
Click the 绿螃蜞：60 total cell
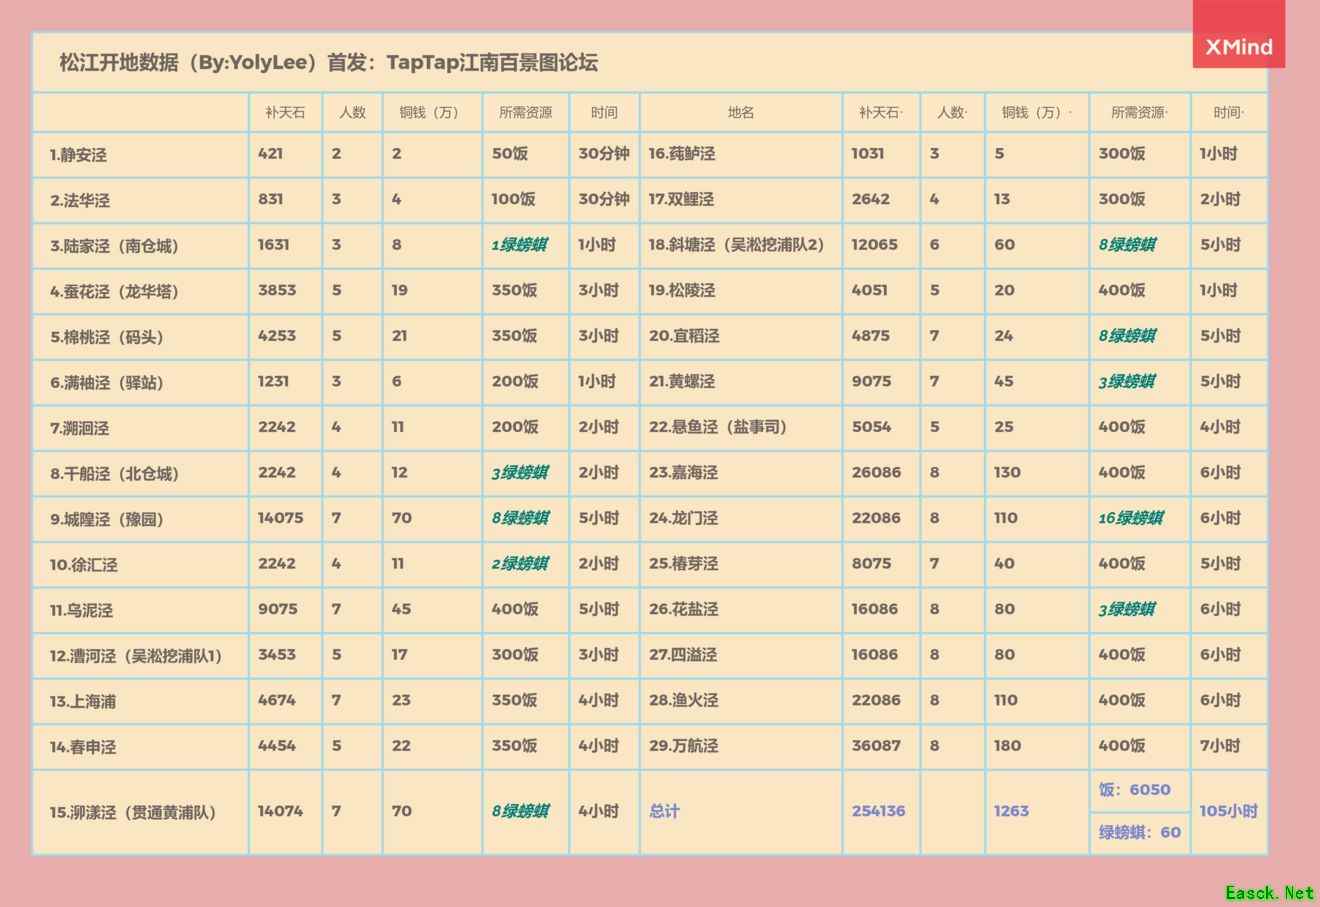(x=1139, y=832)
